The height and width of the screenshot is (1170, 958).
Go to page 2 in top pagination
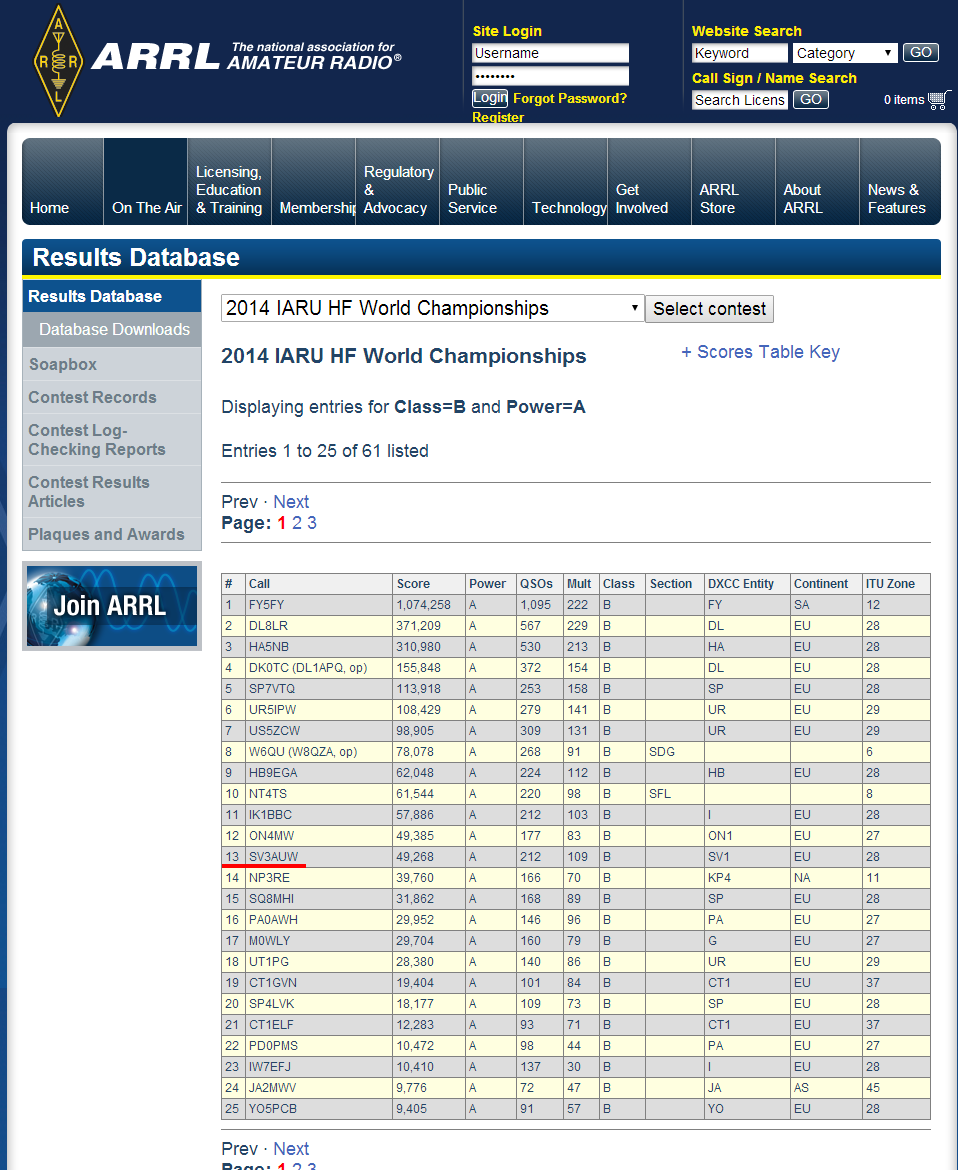pos(297,523)
